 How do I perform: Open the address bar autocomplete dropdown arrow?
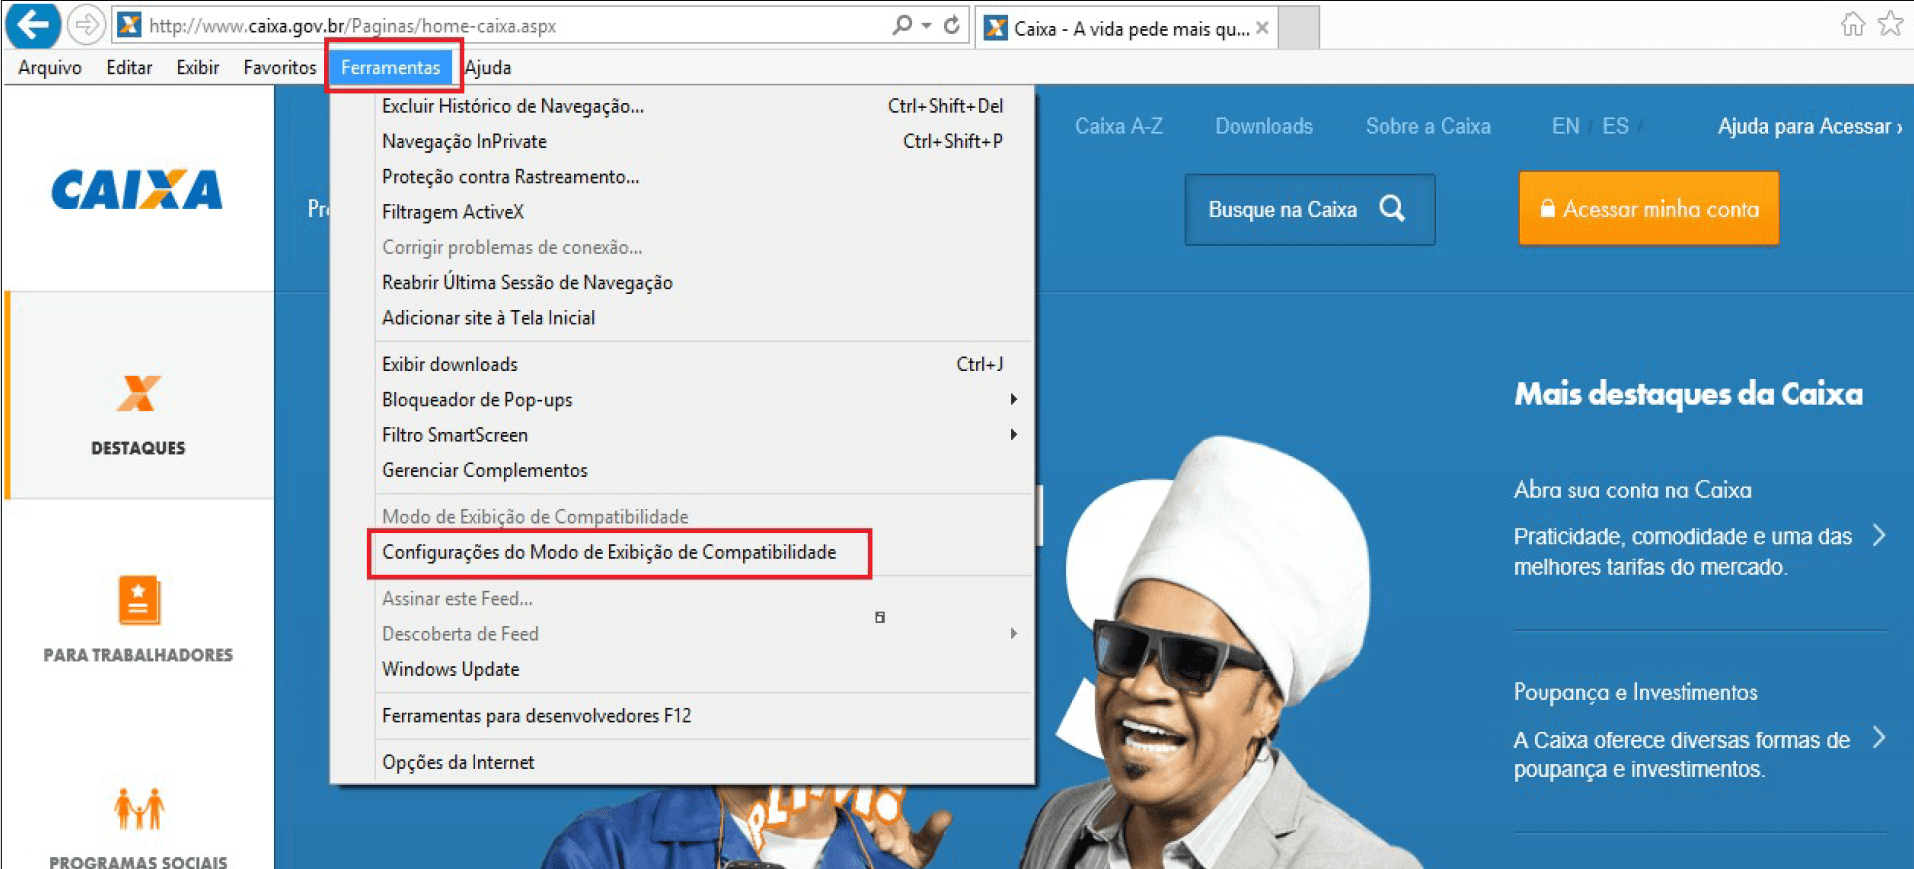coord(927,25)
